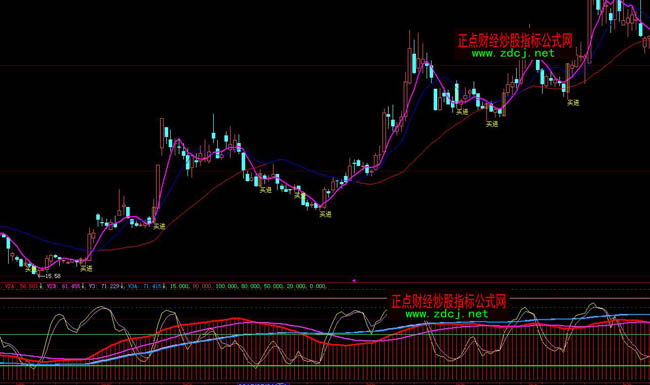Select the red V2A indicator label
650x385 pixels.
(x=10, y=286)
